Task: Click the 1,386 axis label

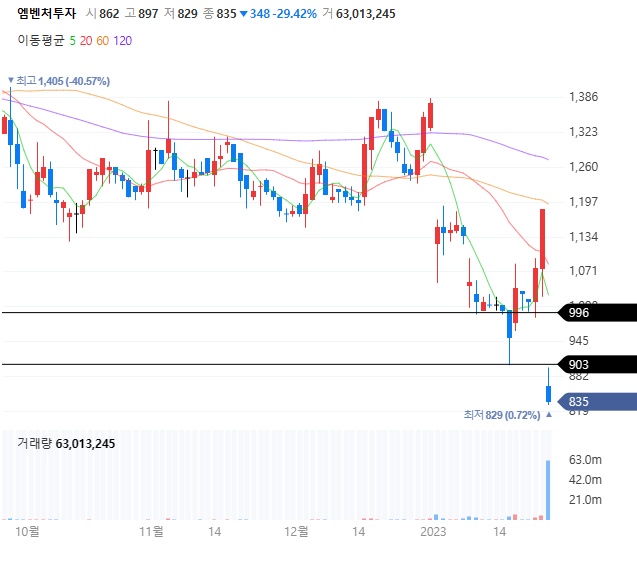Action: coord(583,97)
